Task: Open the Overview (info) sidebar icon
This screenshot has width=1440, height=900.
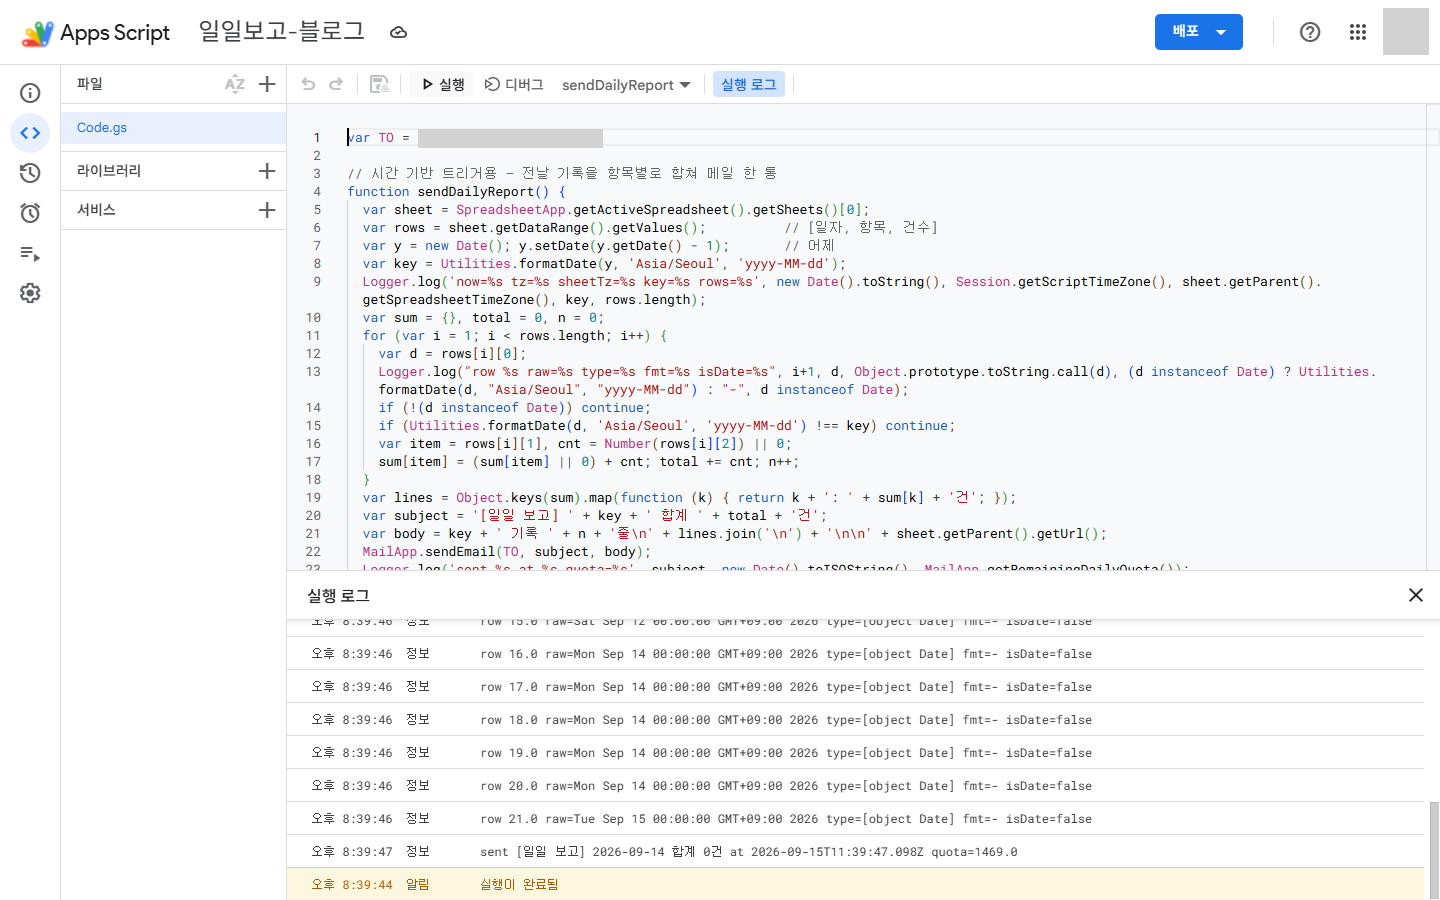Action: [30, 93]
